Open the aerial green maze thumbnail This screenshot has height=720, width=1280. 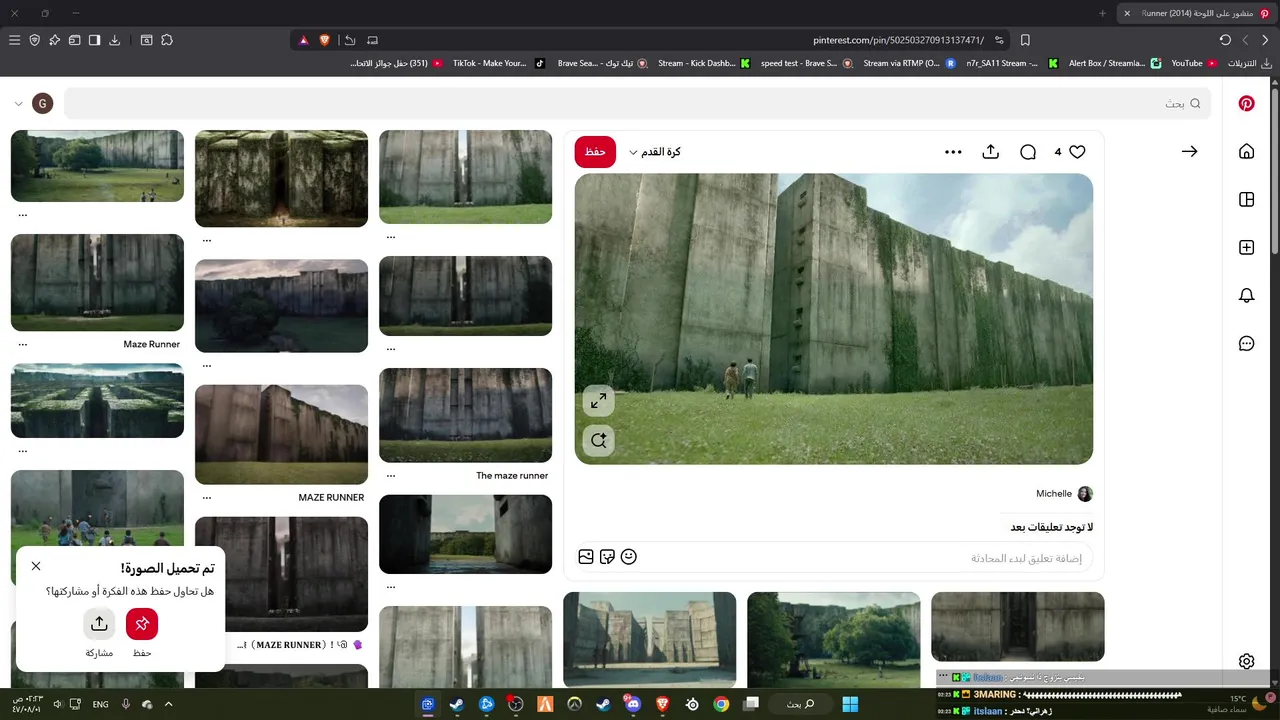point(97,401)
